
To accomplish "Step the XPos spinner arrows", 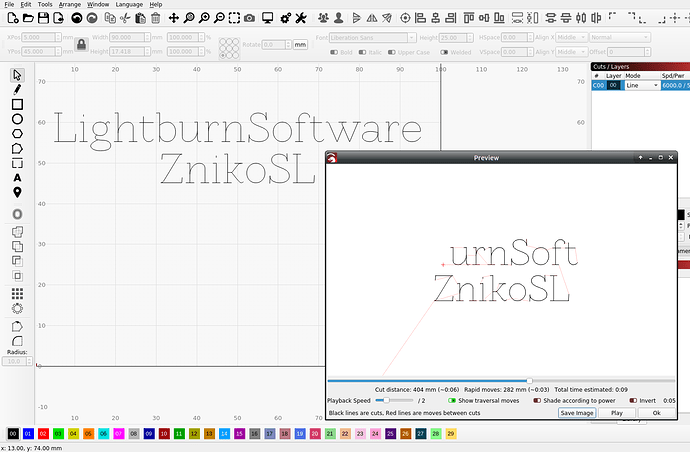I will 58,38.
